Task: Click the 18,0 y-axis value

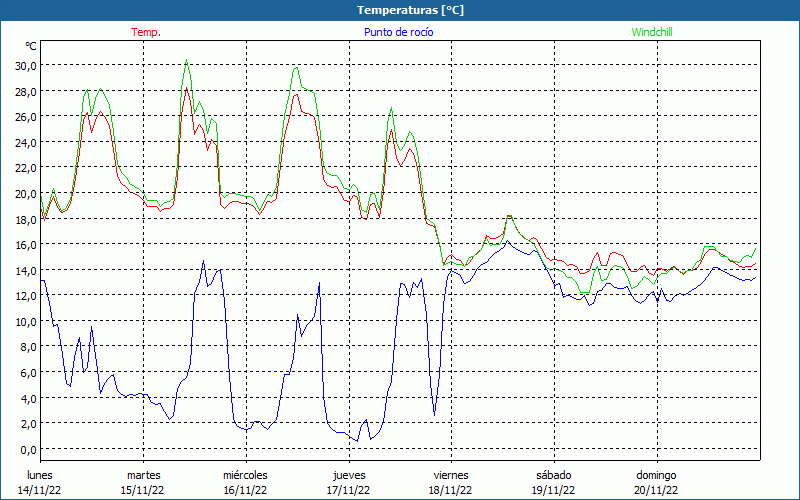Action: coord(26,219)
